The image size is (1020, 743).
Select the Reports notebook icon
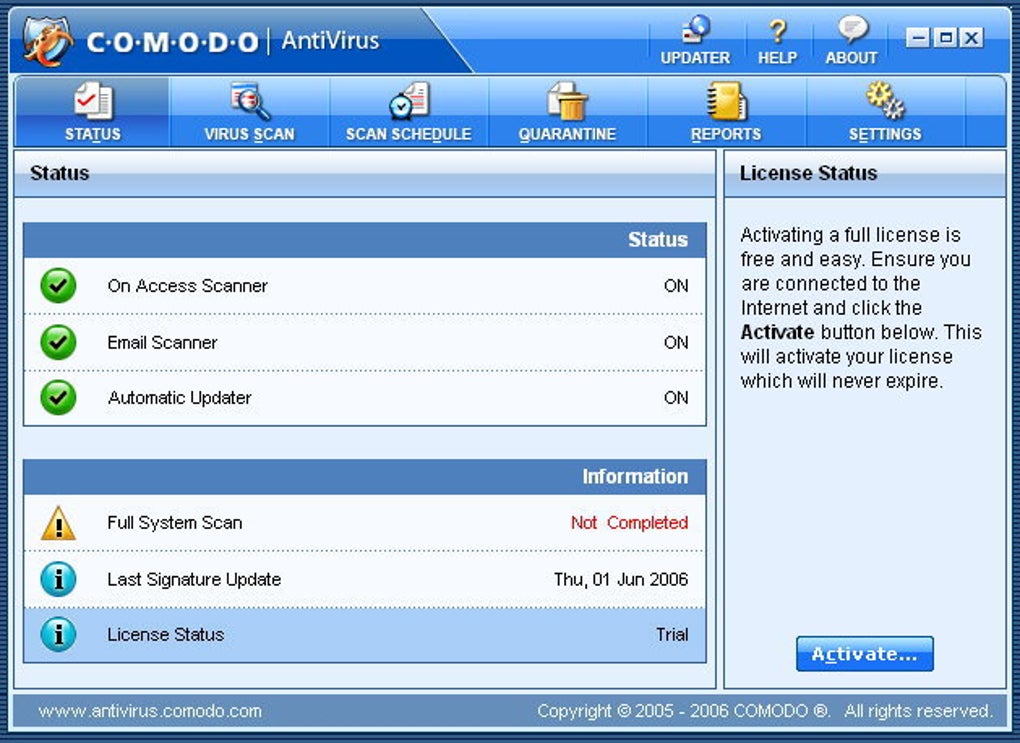[x=727, y=101]
